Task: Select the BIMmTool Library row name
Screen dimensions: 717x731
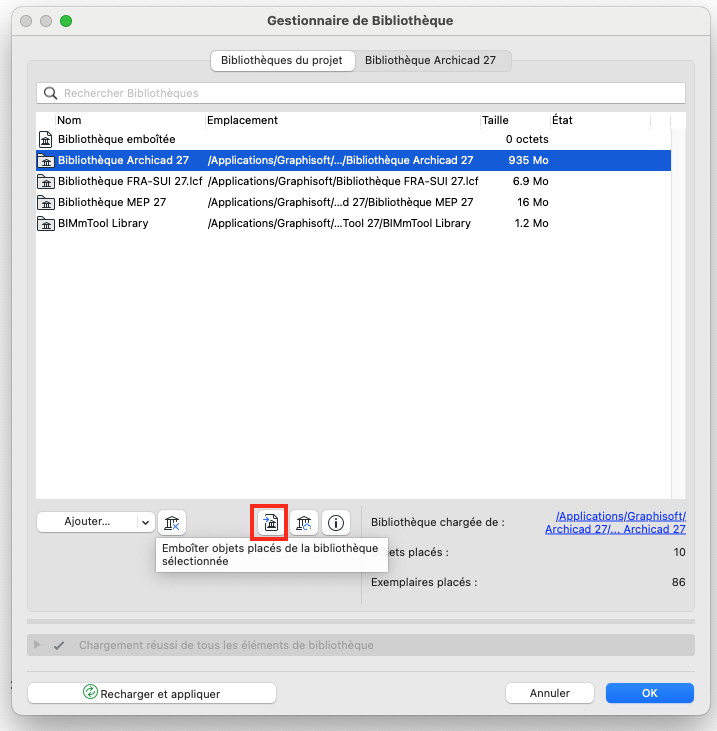Action: click(x=103, y=223)
